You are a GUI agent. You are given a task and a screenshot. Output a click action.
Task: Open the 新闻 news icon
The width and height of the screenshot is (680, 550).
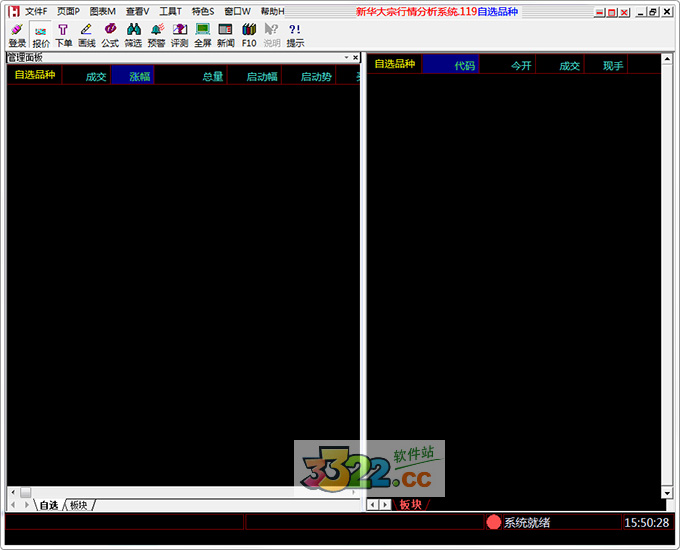226,35
